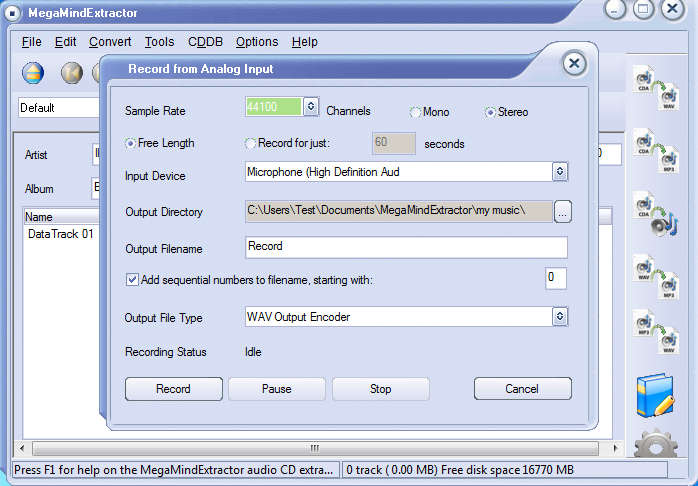Click the Cancel button
698x486 pixels.
click(523, 389)
